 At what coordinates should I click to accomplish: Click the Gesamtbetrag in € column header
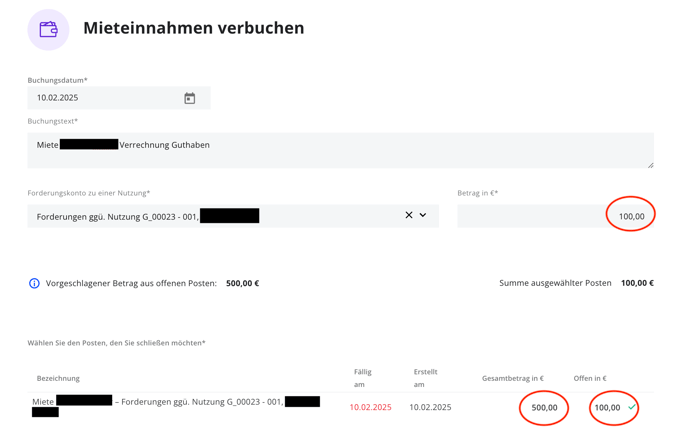tap(513, 378)
